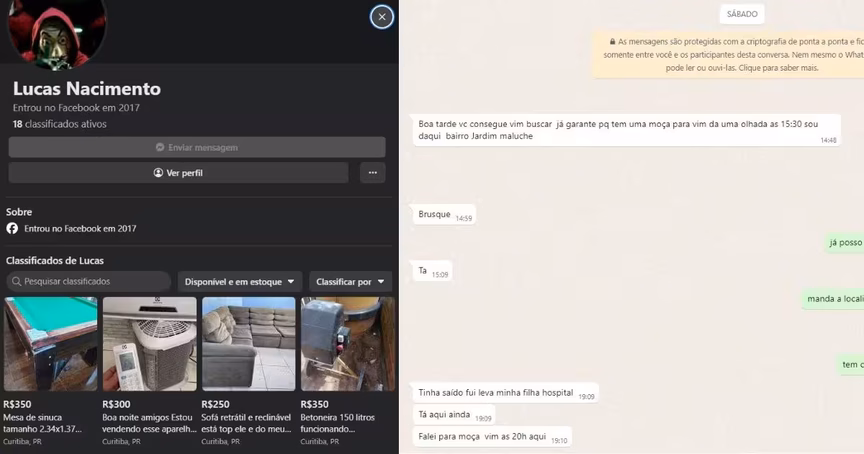Image resolution: width=864 pixels, height=454 pixels.
Task: Click the Lucas Nacimento profile avatar
Action: pyautogui.click(x=56, y=30)
